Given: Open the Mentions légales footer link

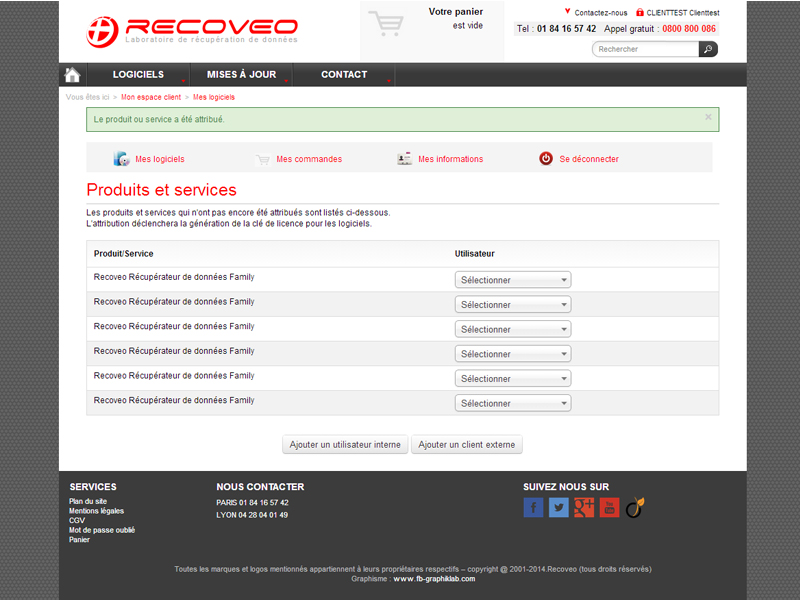Looking at the screenshot, I should 96,511.
